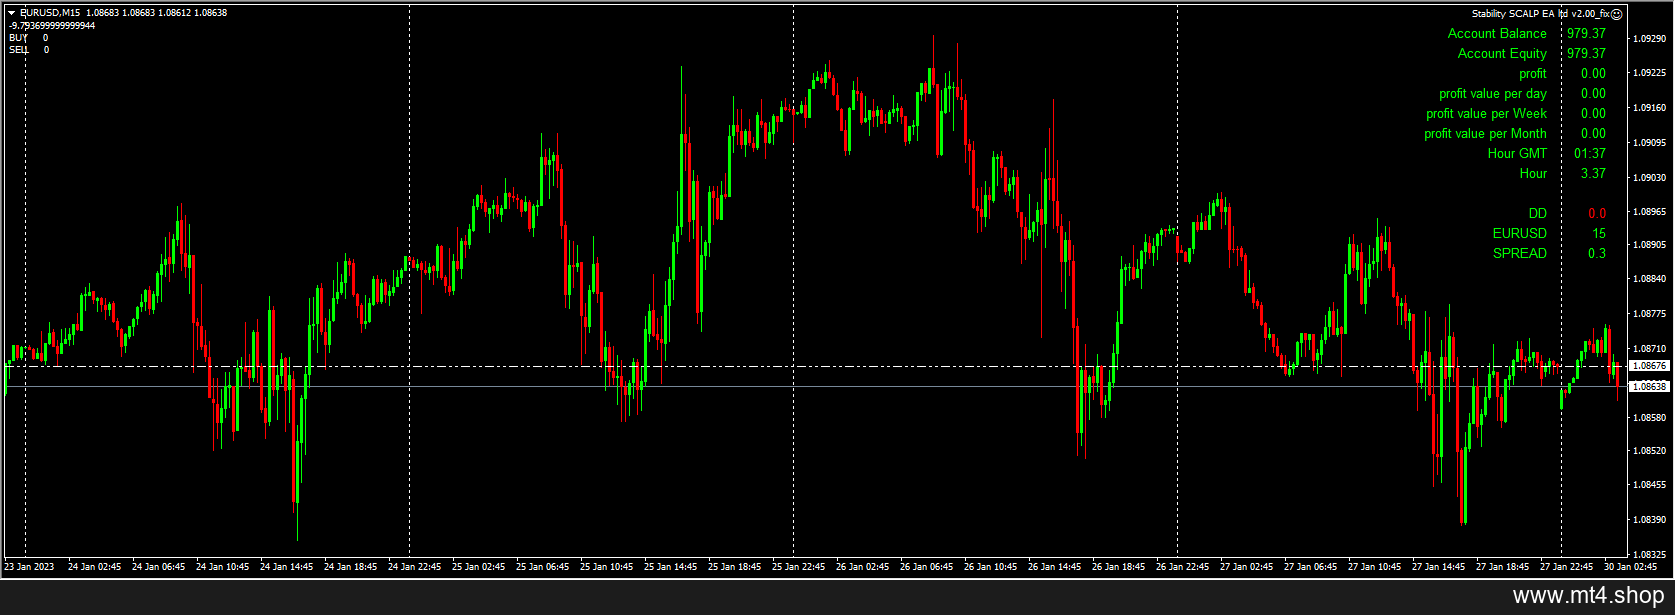Click 30 Jan 02:45 on the time axis
Viewport: 1675px width, 615px height.
coord(1631,567)
